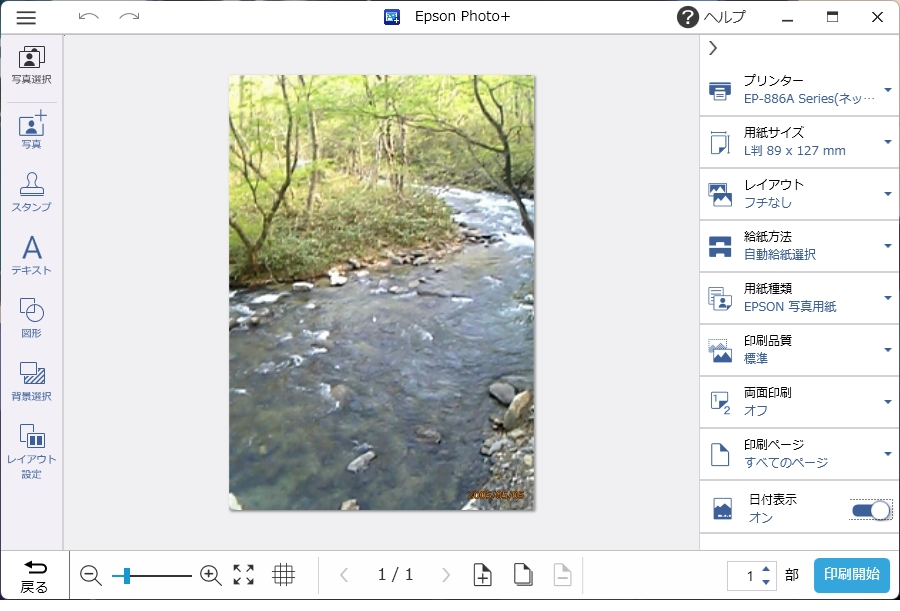Select the Text (テキスト) tool

click(x=32, y=253)
